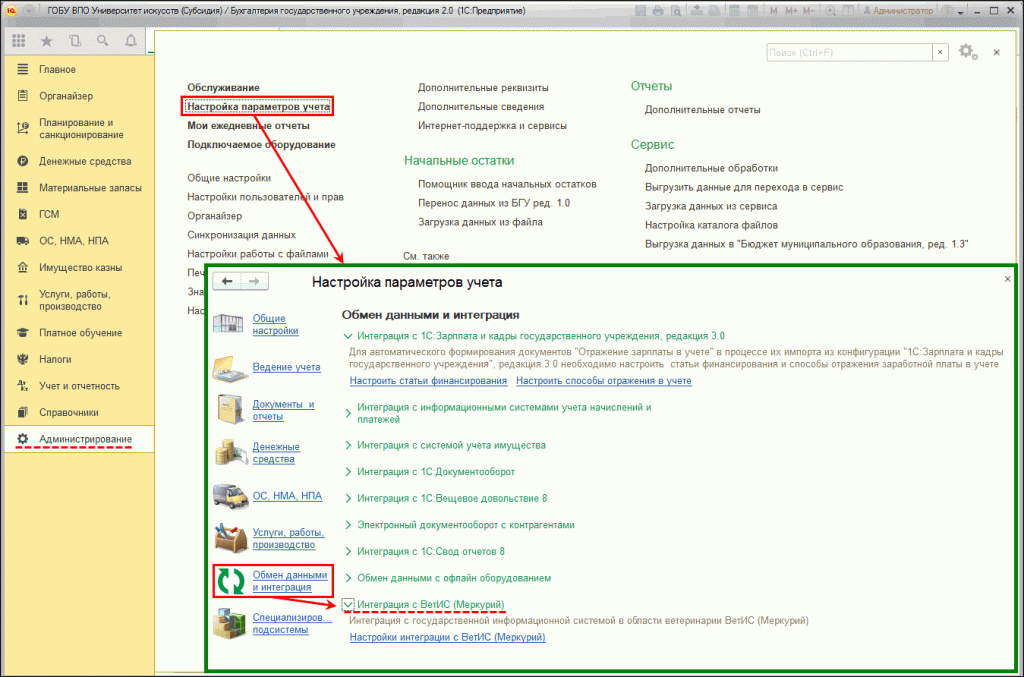Open Настройка параметров учета menu link

[x=259, y=106]
